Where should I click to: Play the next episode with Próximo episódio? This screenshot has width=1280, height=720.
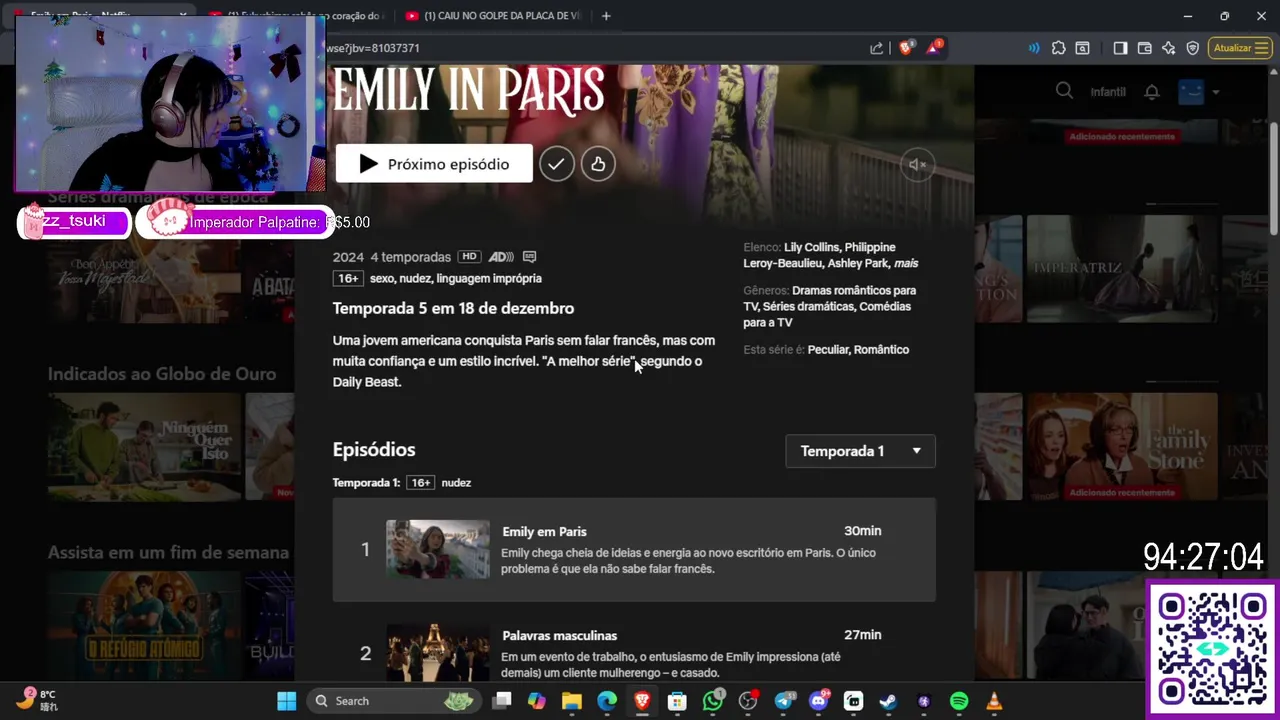[x=434, y=164]
